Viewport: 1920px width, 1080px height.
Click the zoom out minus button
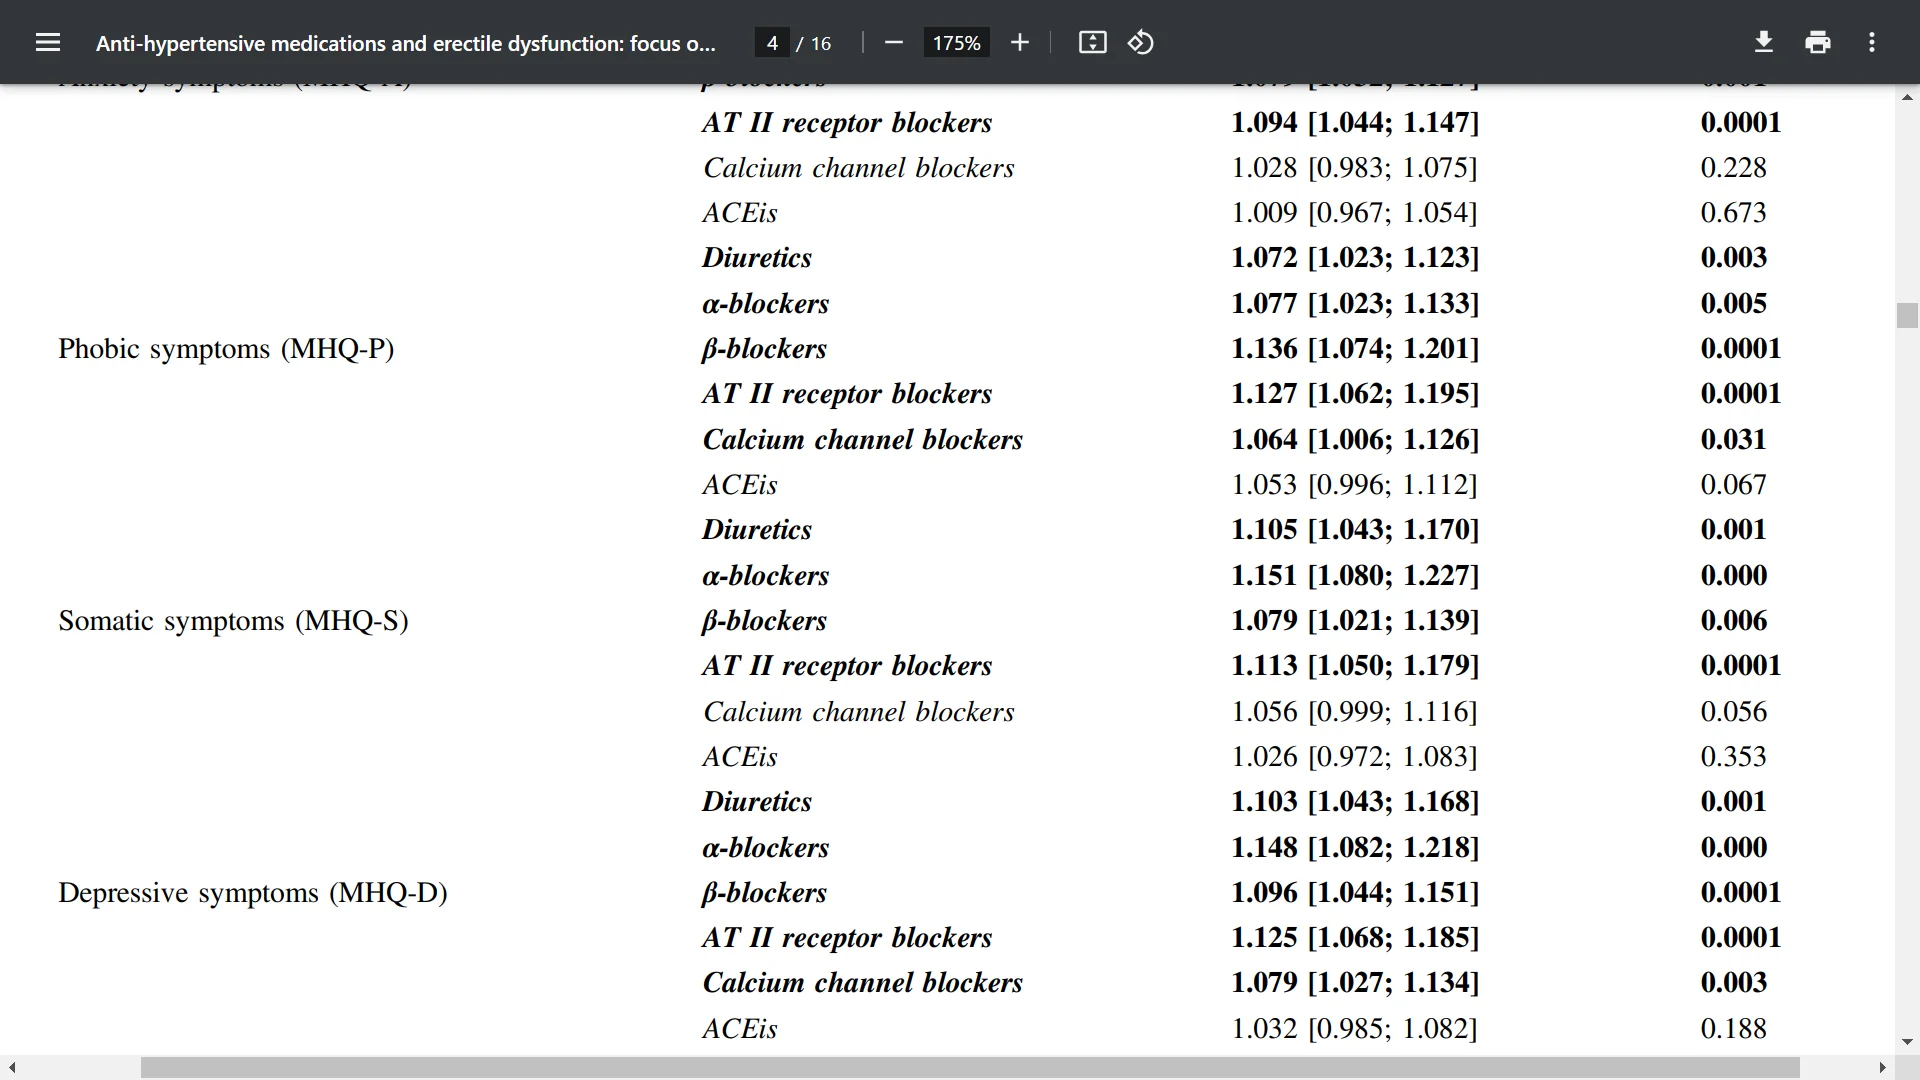pyautogui.click(x=891, y=44)
